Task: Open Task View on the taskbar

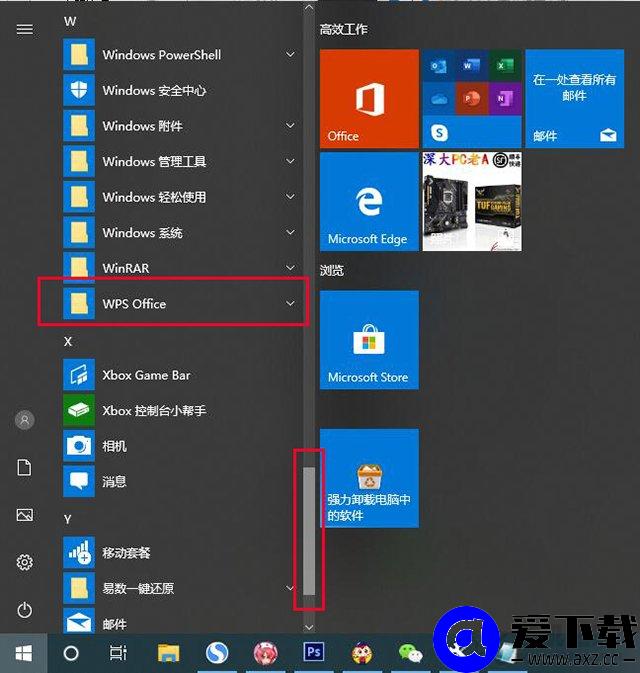Action: (x=118, y=654)
